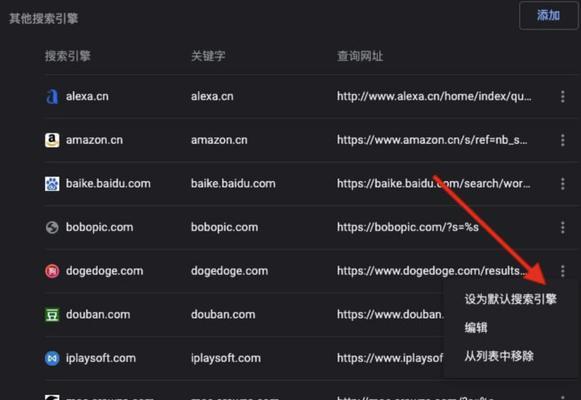The image size is (581, 400).
Task: Choose 设为默认搜索引擎 from context menu
Action: [x=511, y=299]
